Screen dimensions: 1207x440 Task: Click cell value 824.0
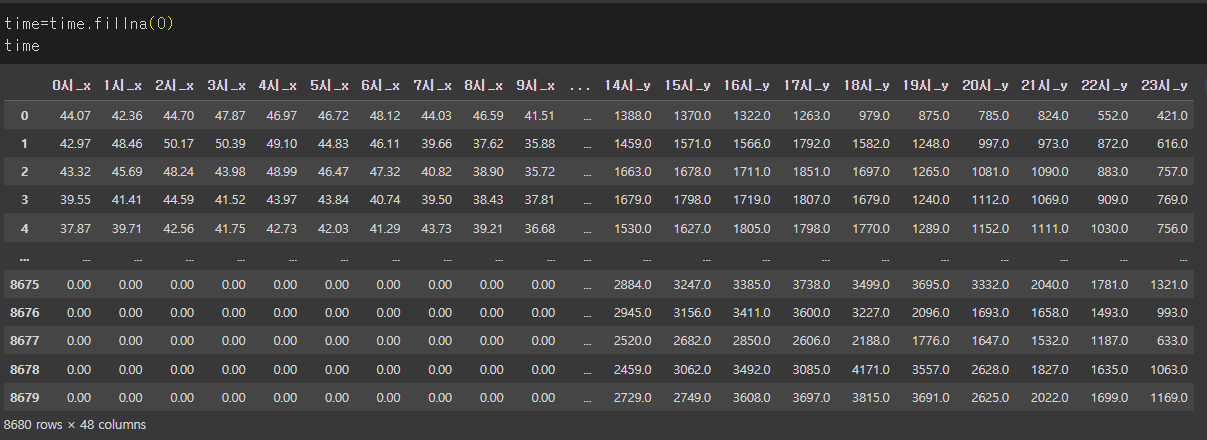pos(1053,116)
